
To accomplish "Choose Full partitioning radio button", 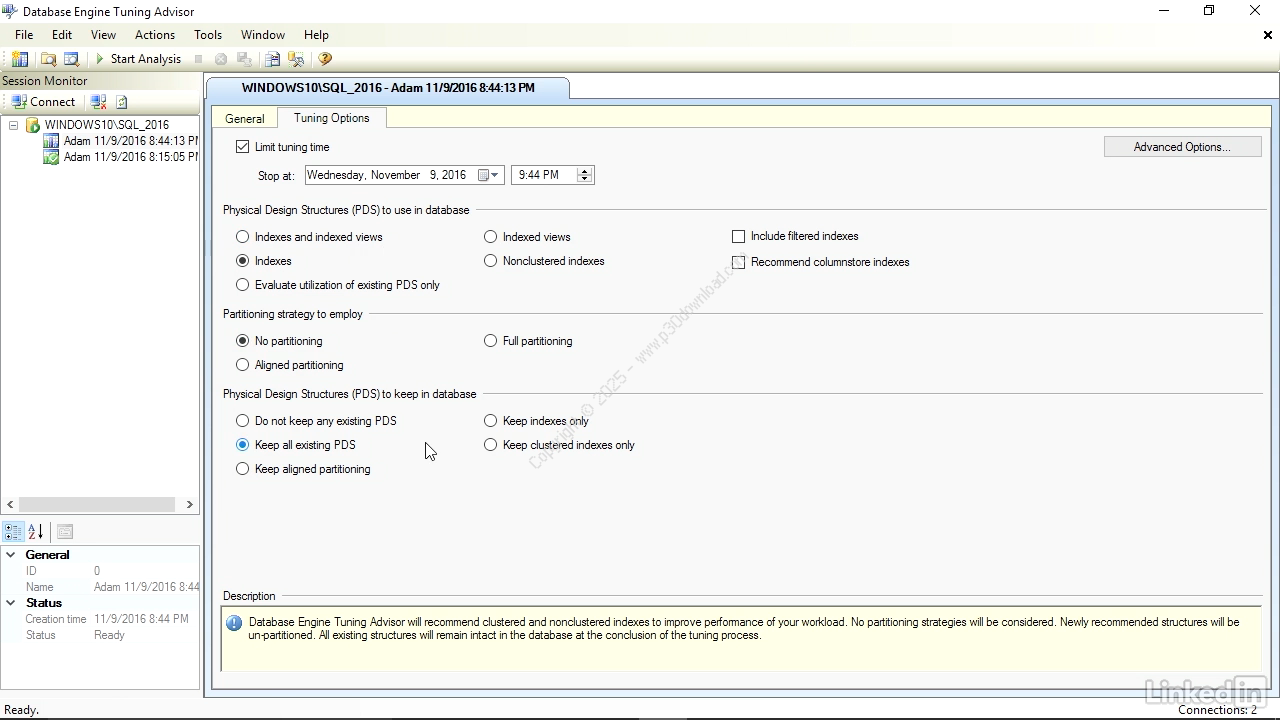I will pos(490,341).
